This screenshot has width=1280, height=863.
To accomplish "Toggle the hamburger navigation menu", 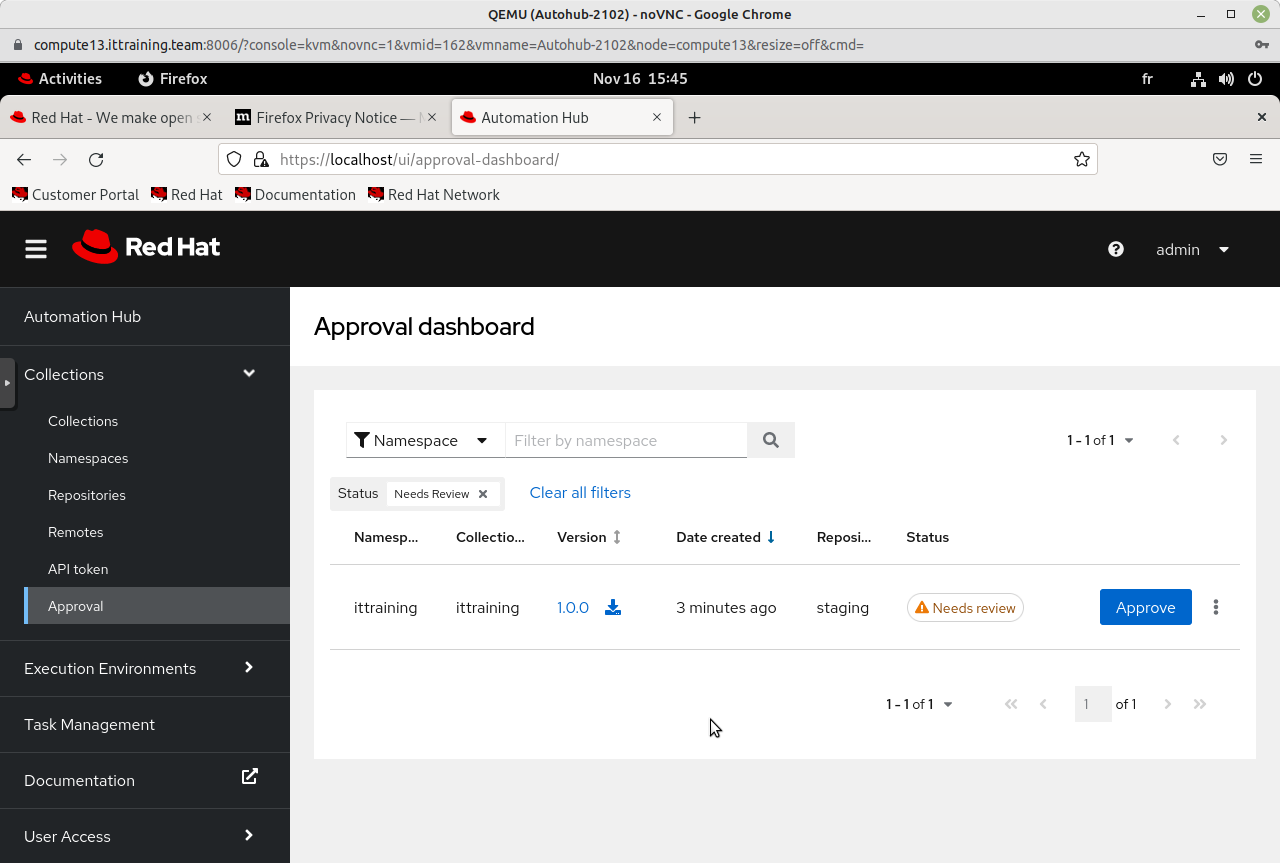I will pyautogui.click(x=36, y=249).
